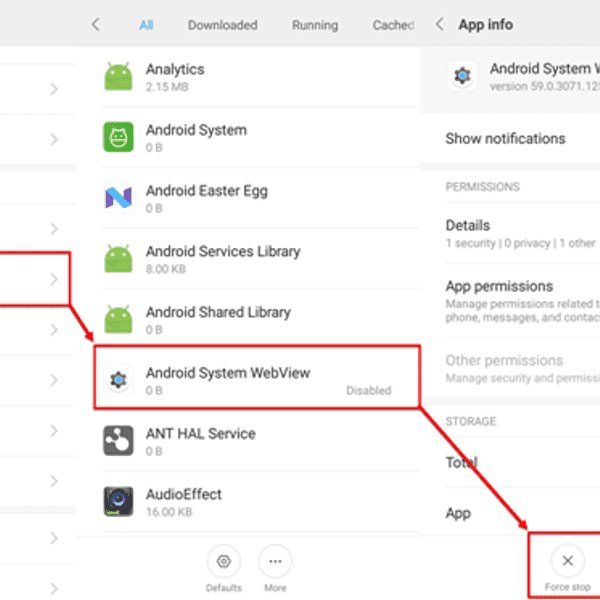This screenshot has height=600, width=600.
Task: Click the 'App info' screen title
Action: 486,24
